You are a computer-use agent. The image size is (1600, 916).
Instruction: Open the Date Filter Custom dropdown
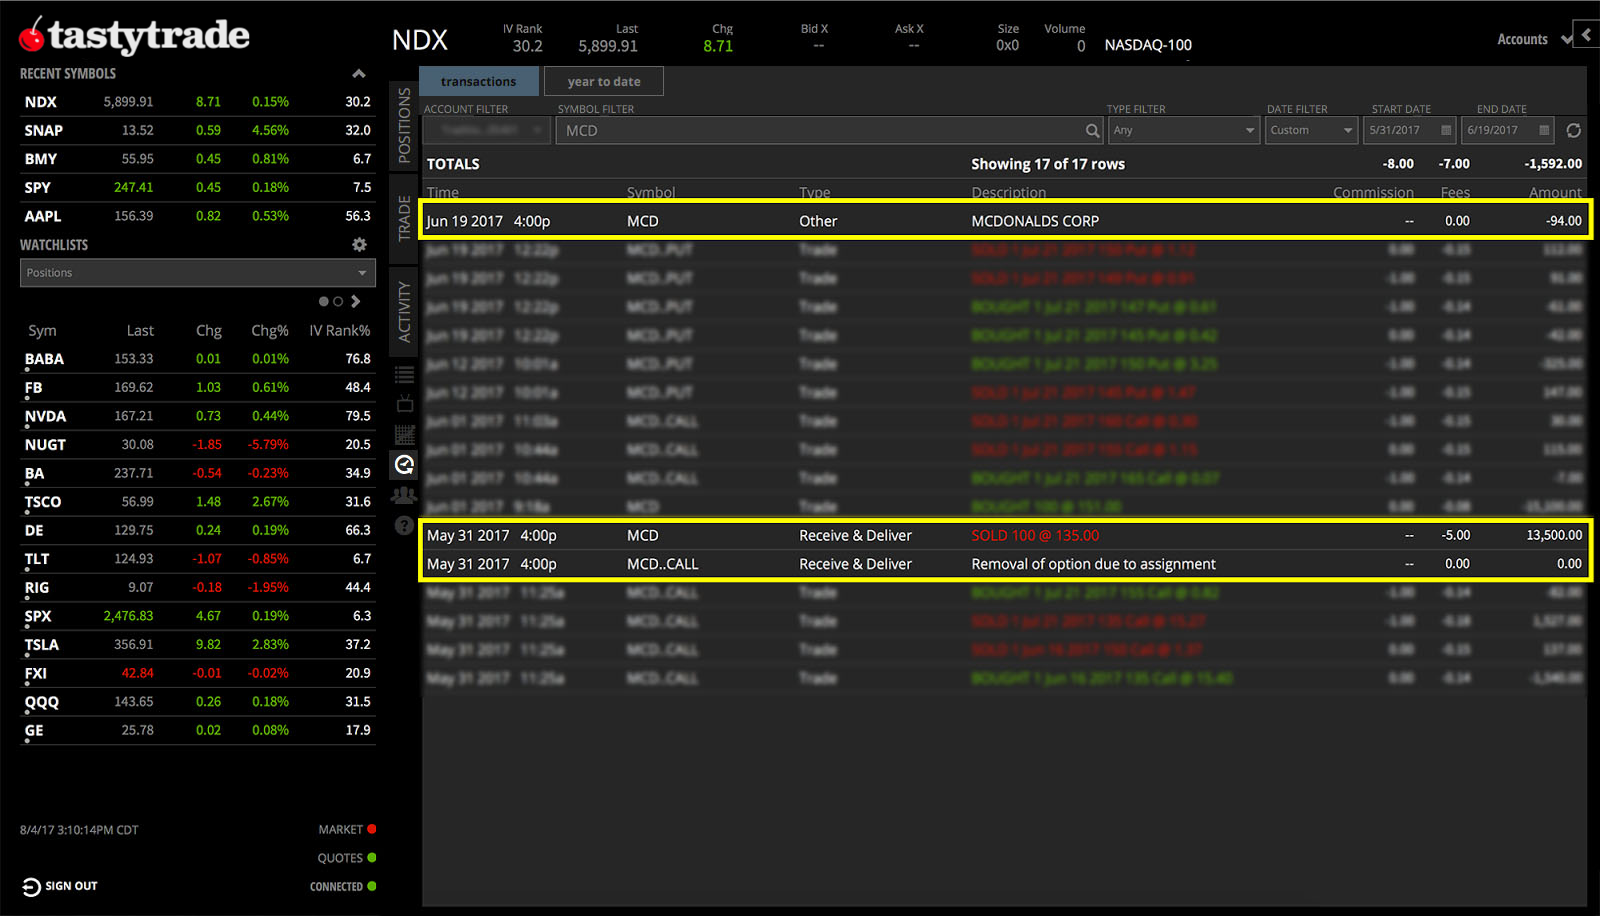[x=1311, y=130]
